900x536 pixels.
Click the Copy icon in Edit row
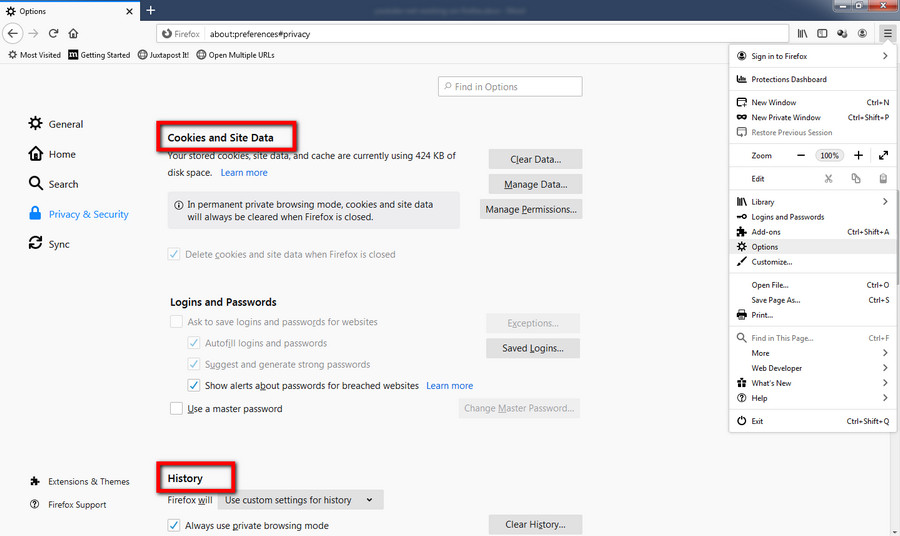pyautogui.click(x=856, y=178)
